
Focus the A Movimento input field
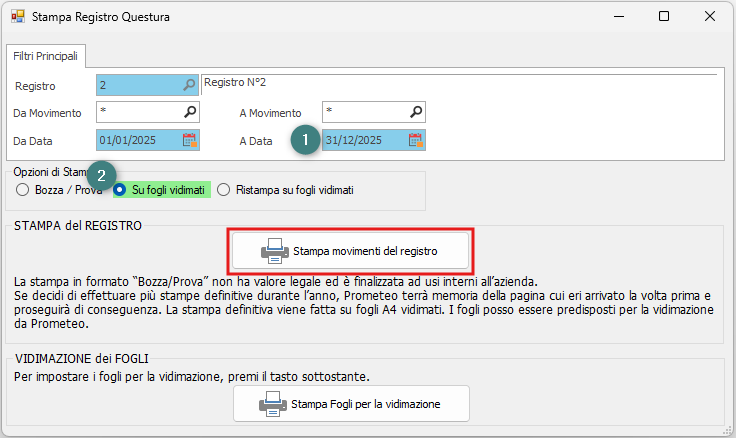(365, 112)
